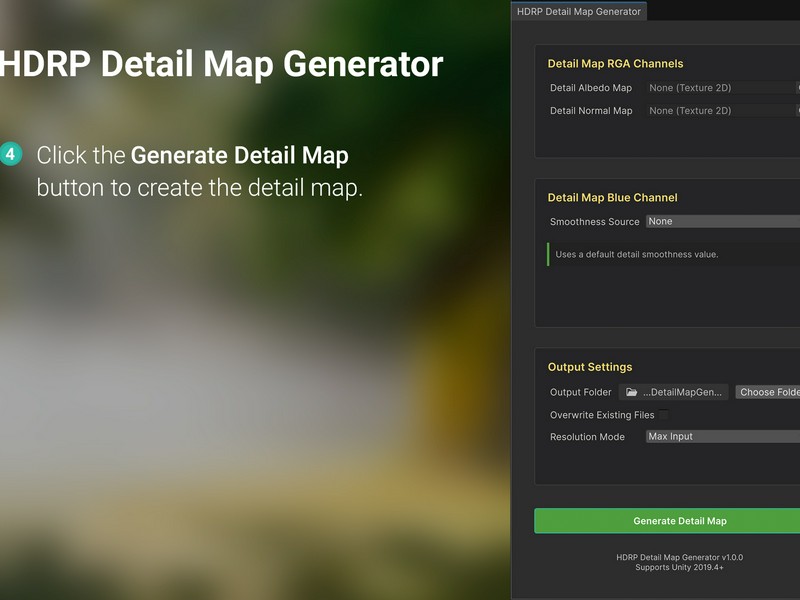This screenshot has height=600, width=800.
Task: Click the default detail smoothness help text
Action: (x=637, y=254)
